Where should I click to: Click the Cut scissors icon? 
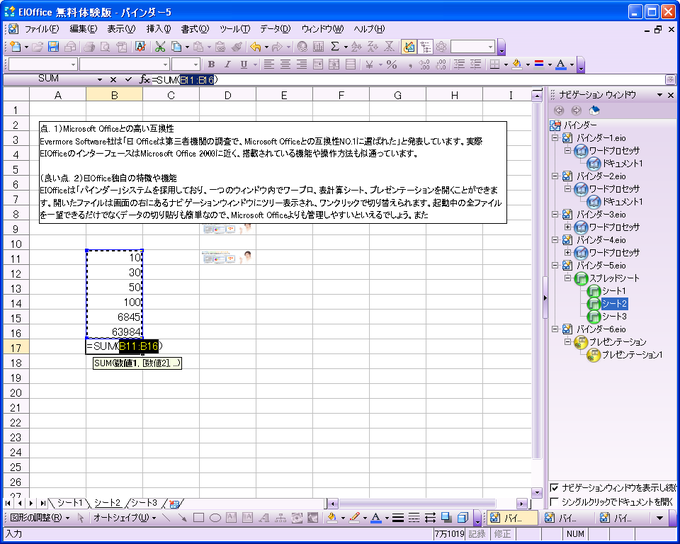160,46
